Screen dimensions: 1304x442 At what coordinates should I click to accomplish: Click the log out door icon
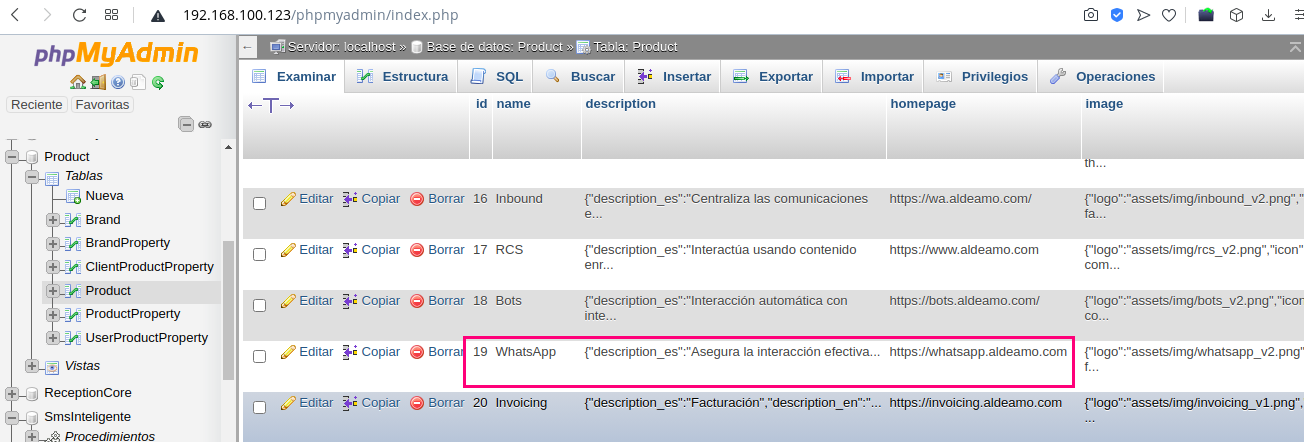[97, 82]
